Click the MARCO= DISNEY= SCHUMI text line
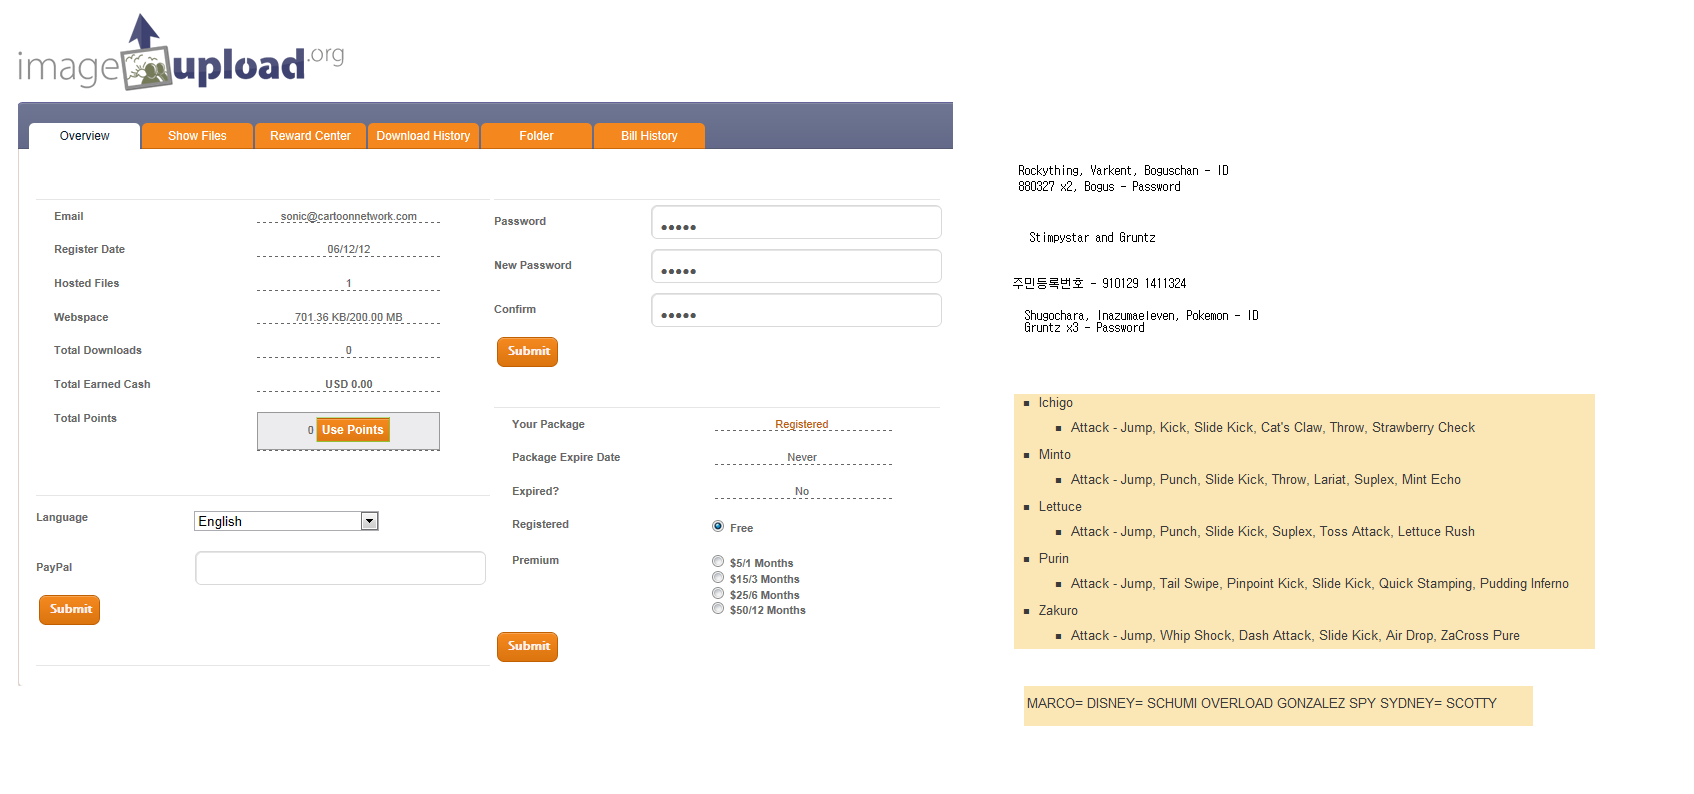Screen dimensions: 1694x794 (1262, 704)
